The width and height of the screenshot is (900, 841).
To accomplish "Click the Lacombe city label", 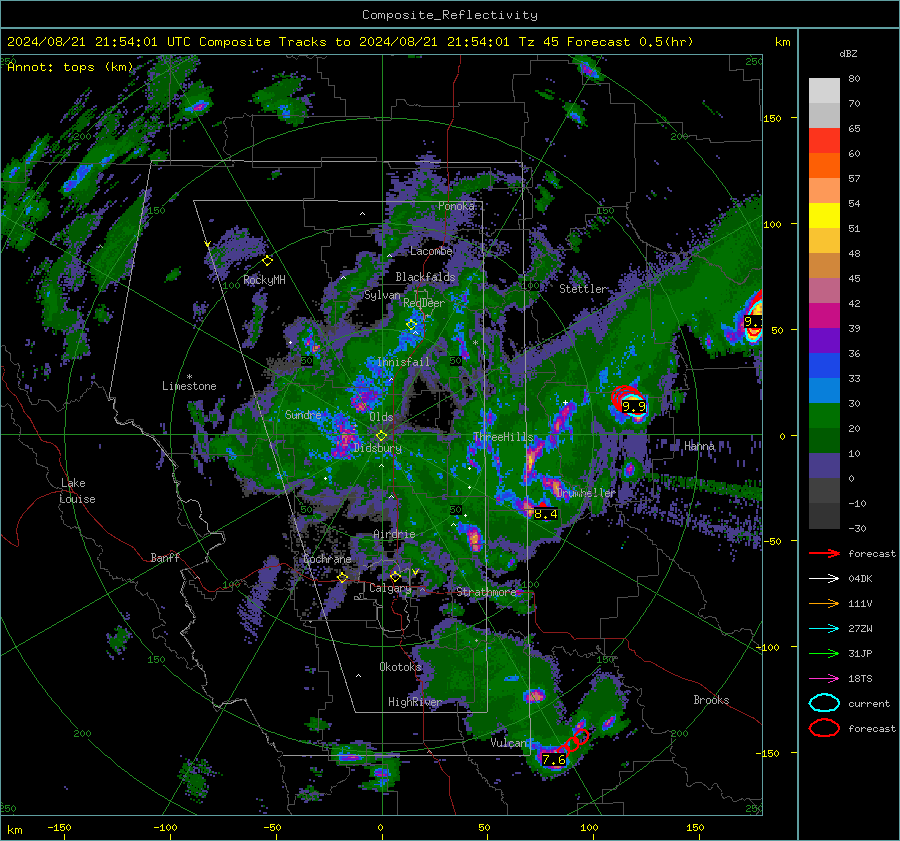I will (x=431, y=251).
